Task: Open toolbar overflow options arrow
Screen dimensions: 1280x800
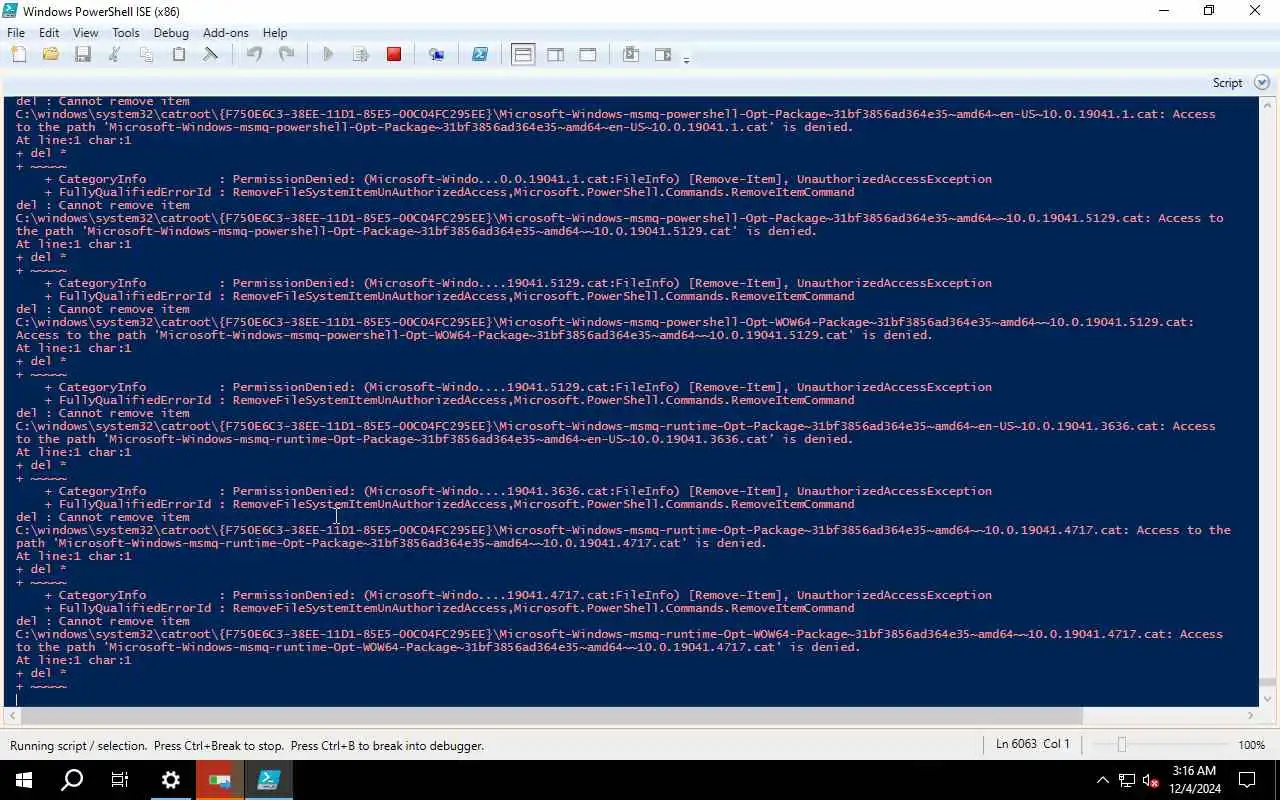Action: (686, 60)
